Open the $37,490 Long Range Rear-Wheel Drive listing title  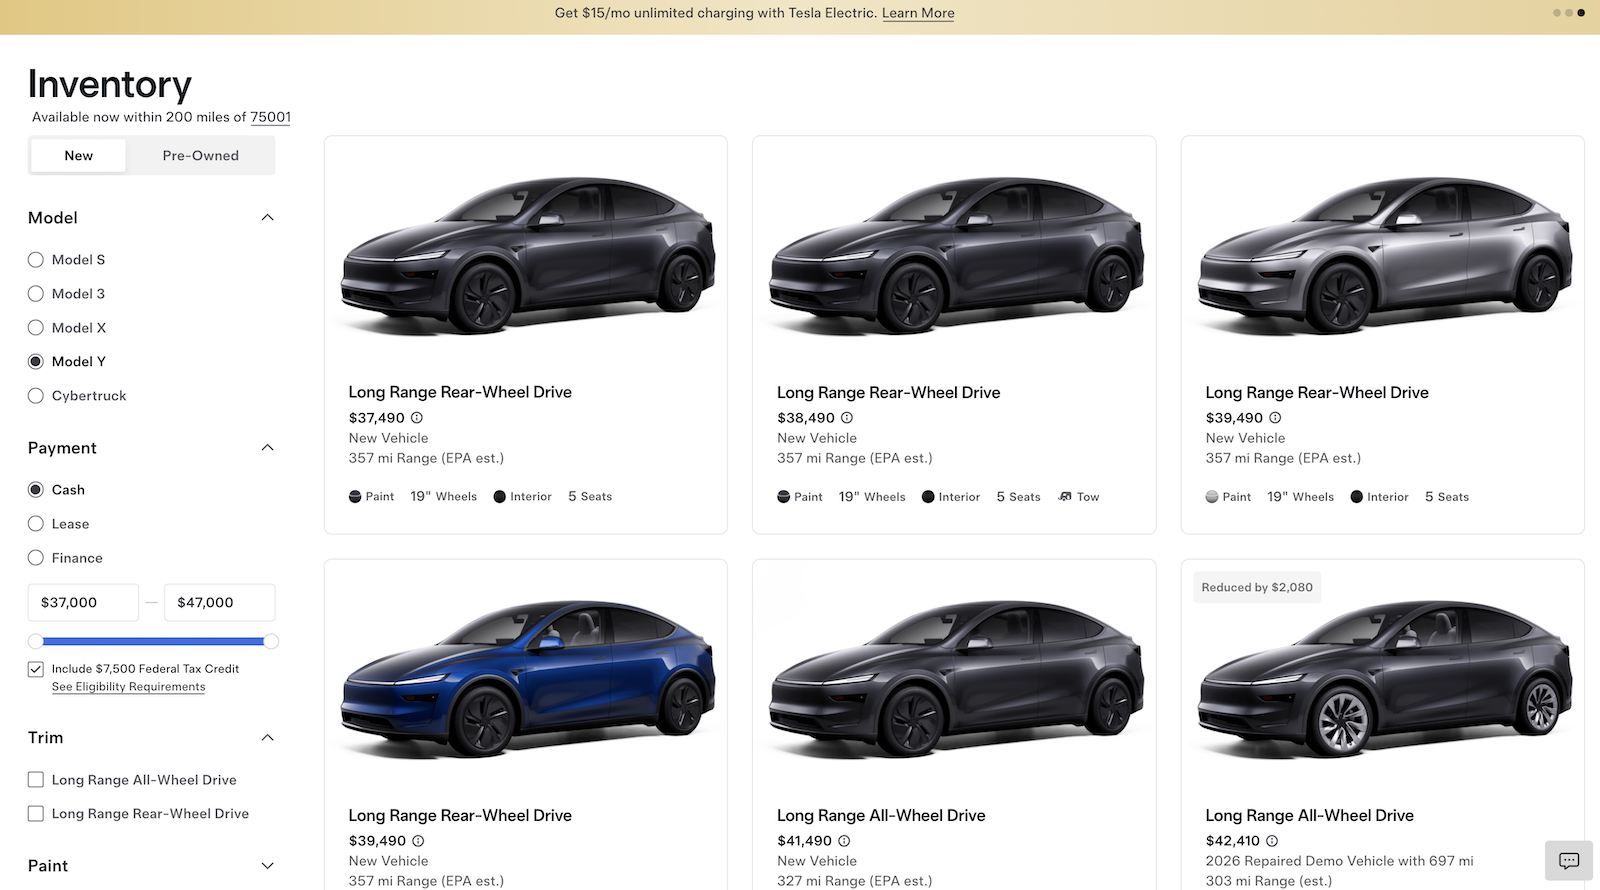point(460,392)
